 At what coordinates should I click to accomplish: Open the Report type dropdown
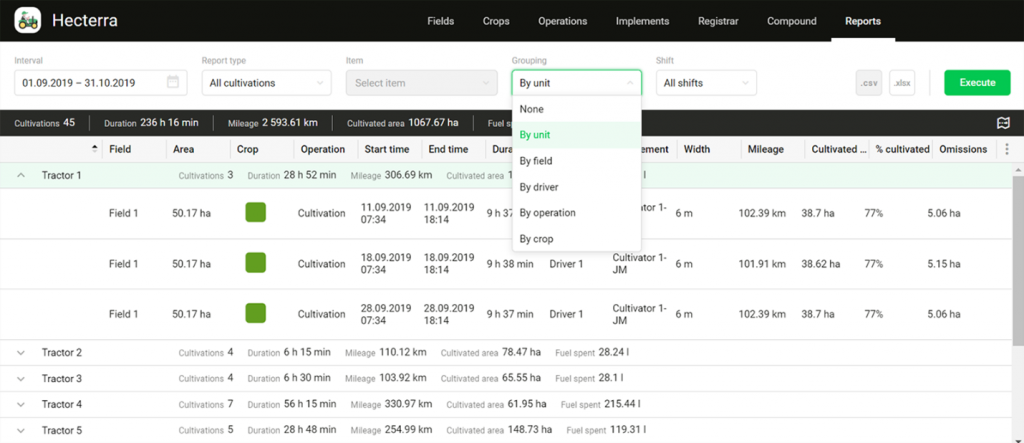pyautogui.click(x=266, y=83)
